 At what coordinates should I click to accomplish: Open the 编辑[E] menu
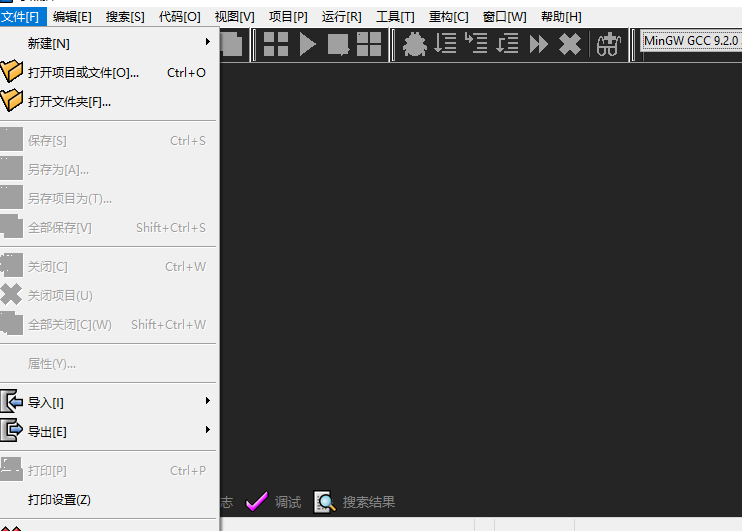[72, 17]
